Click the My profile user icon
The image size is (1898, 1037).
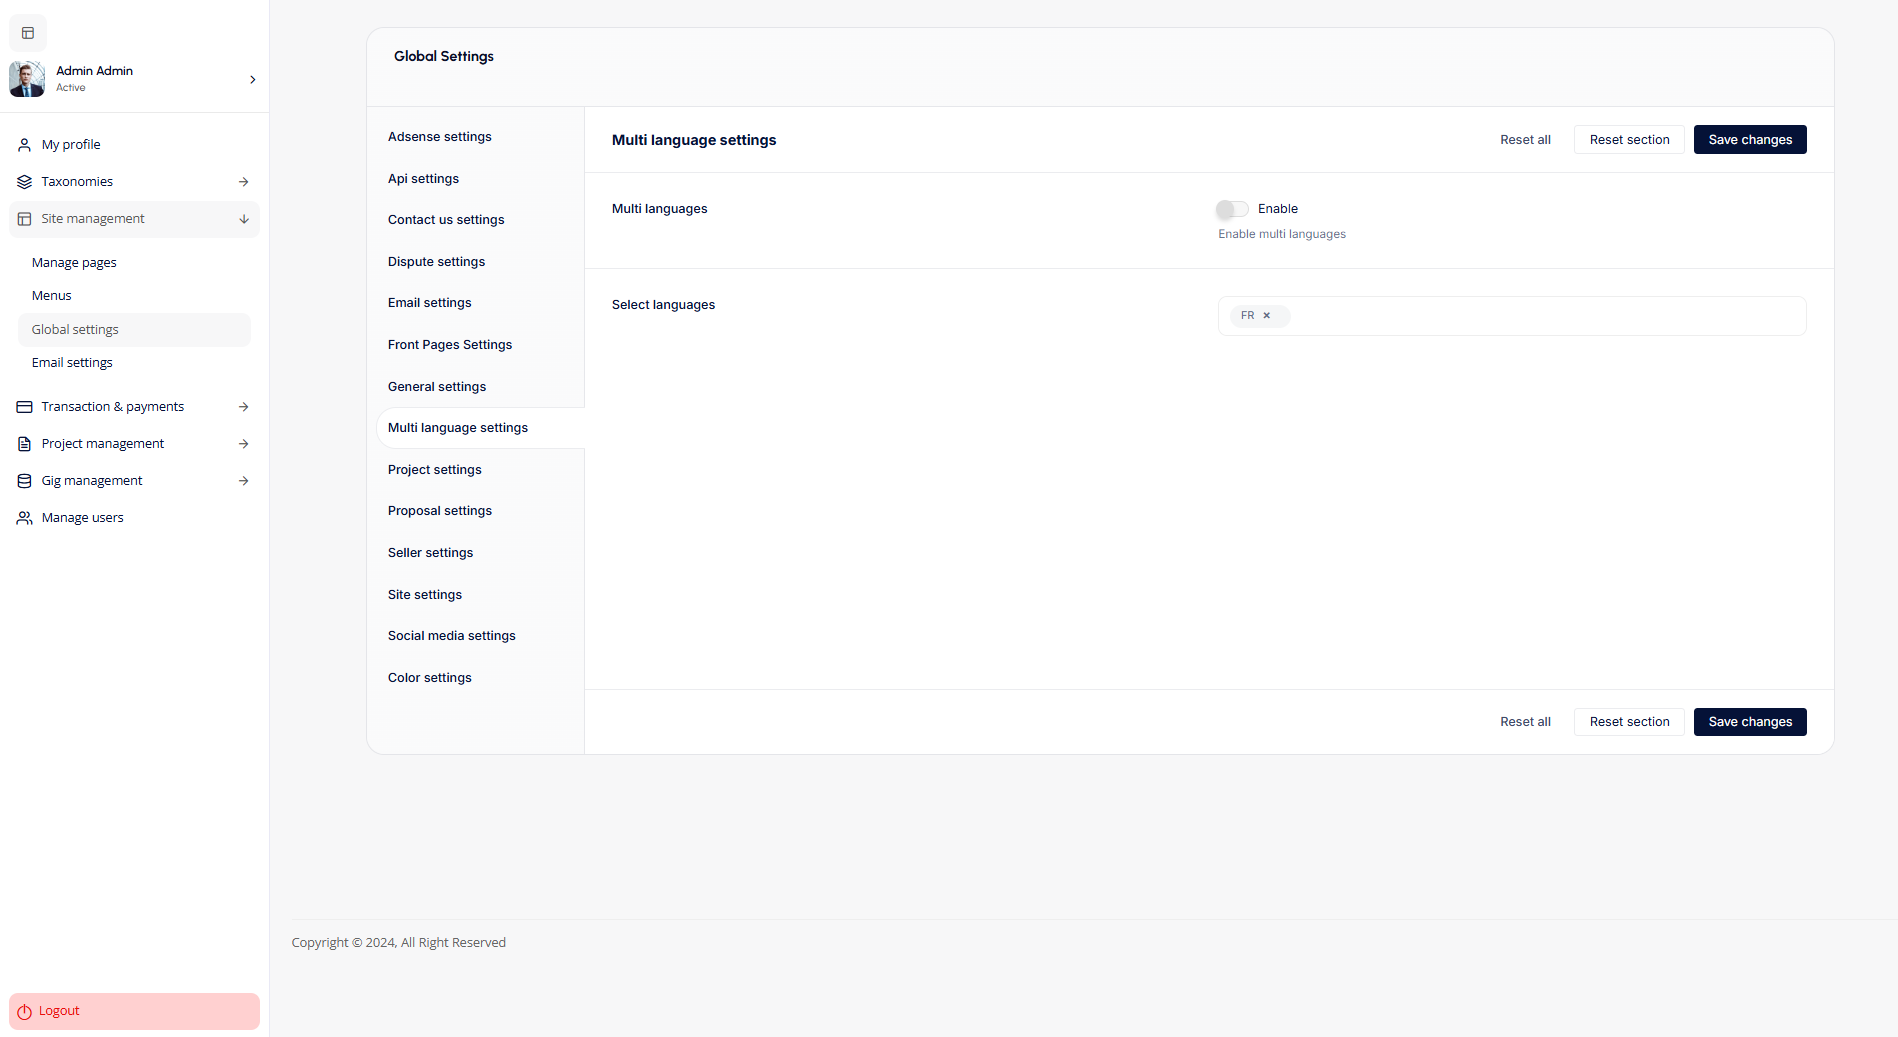click(x=25, y=145)
